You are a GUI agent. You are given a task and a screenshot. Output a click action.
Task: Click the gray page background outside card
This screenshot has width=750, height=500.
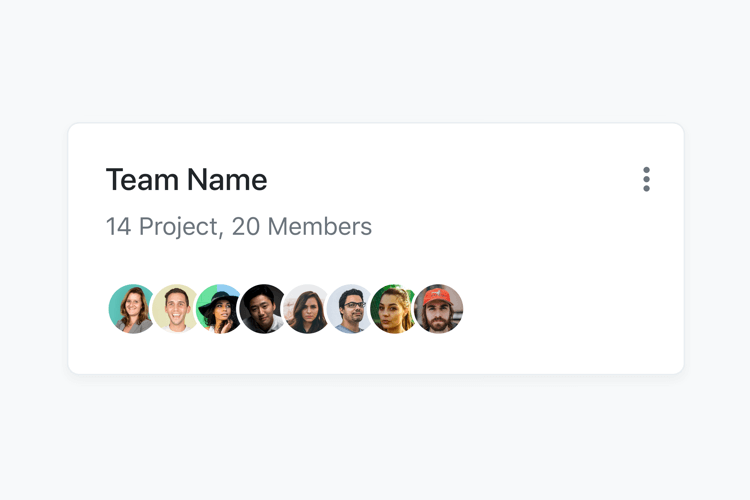(375, 440)
